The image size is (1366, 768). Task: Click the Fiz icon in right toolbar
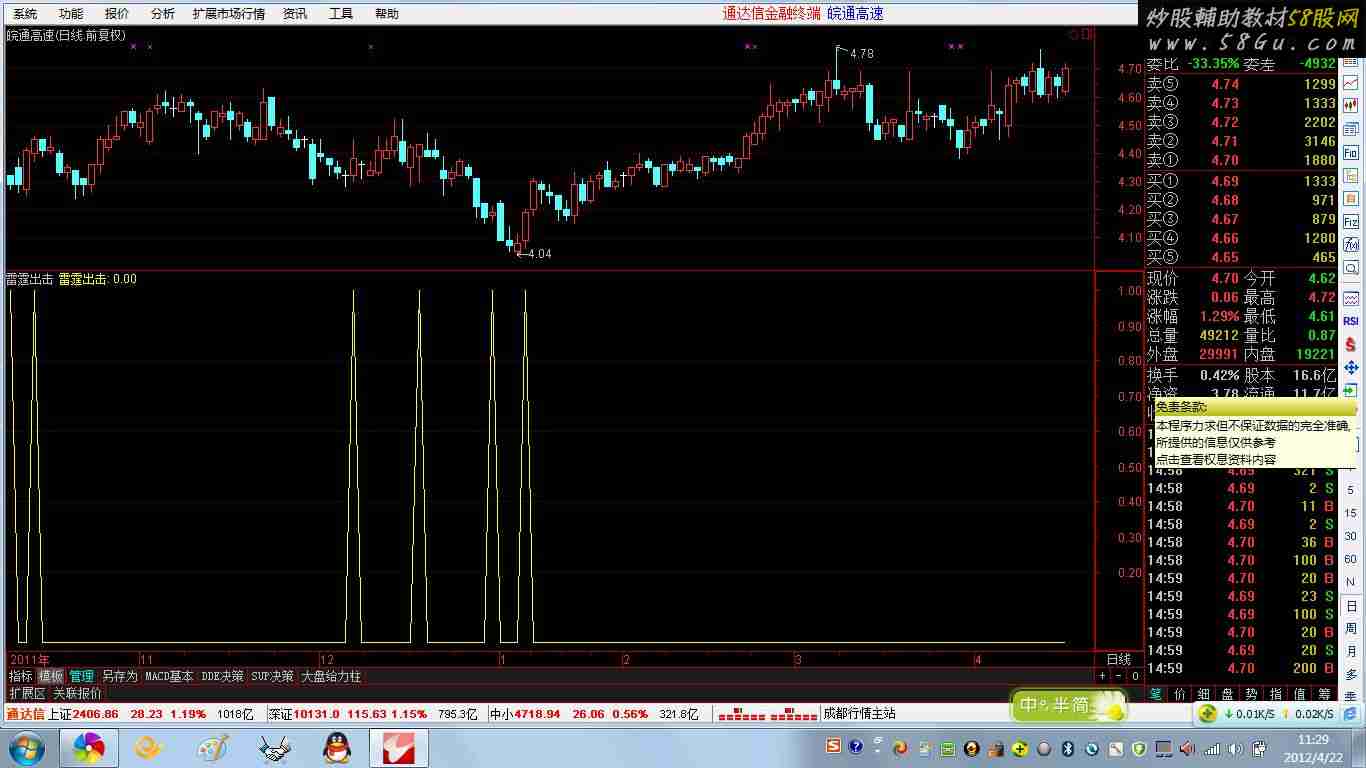1351,222
